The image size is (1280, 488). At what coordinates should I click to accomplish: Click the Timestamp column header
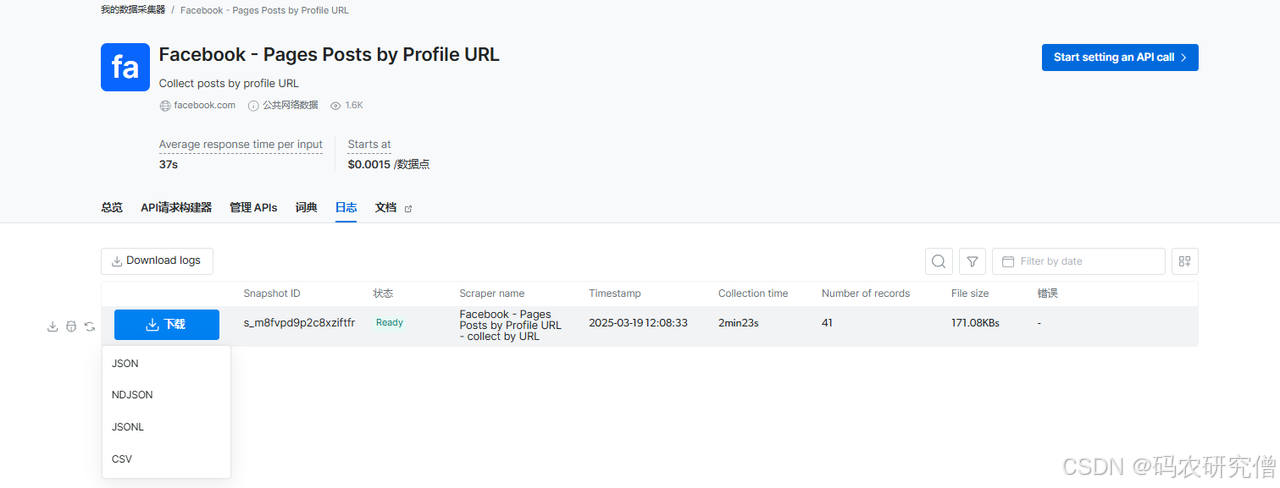click(x=615, y=293)
